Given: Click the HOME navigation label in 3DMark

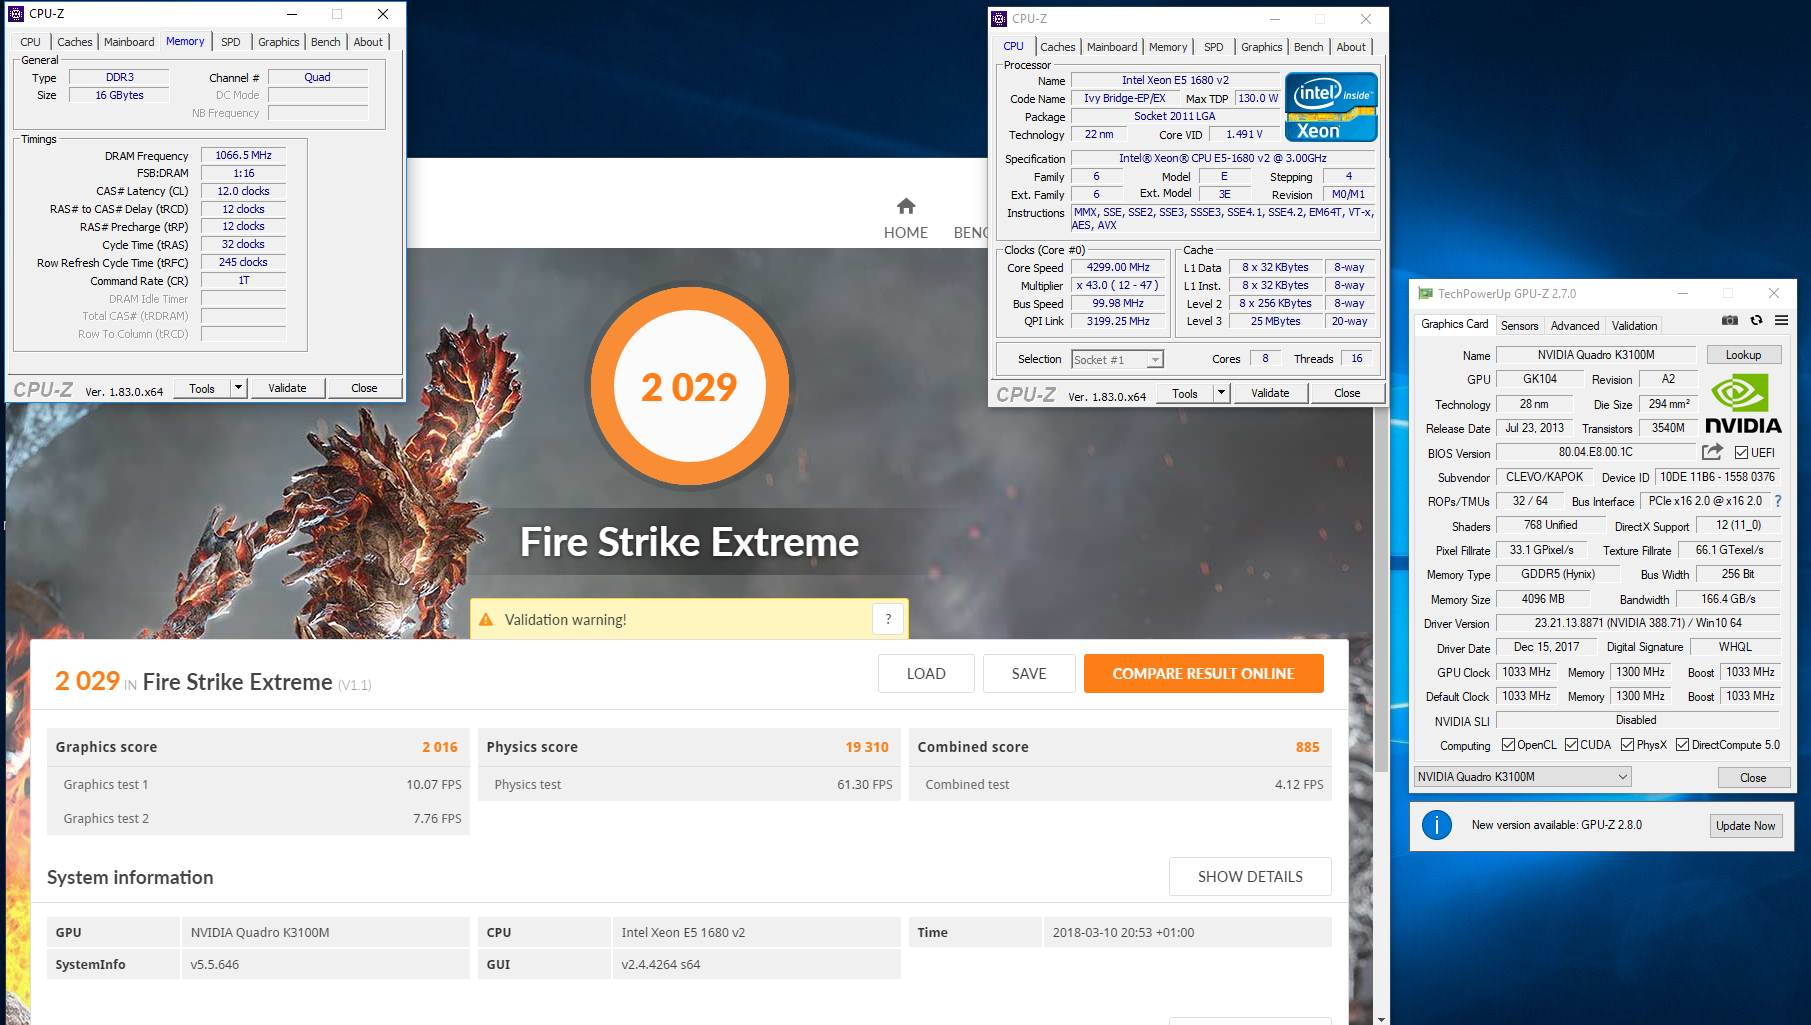Looking at the screenshot, I should tap(906, 233).
